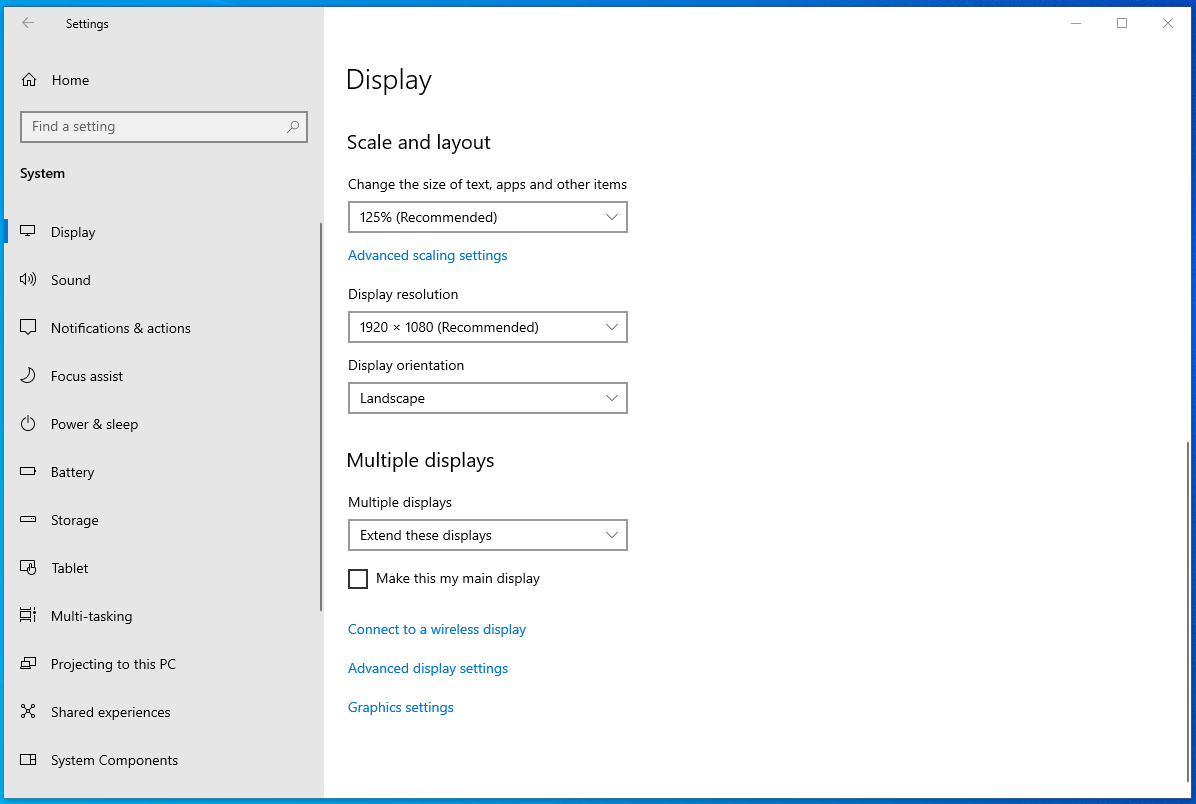The width and height of the screenshot is (1196, 804).
Task: Open the Display resolution dropdown
Action: (x=487, y=327)
